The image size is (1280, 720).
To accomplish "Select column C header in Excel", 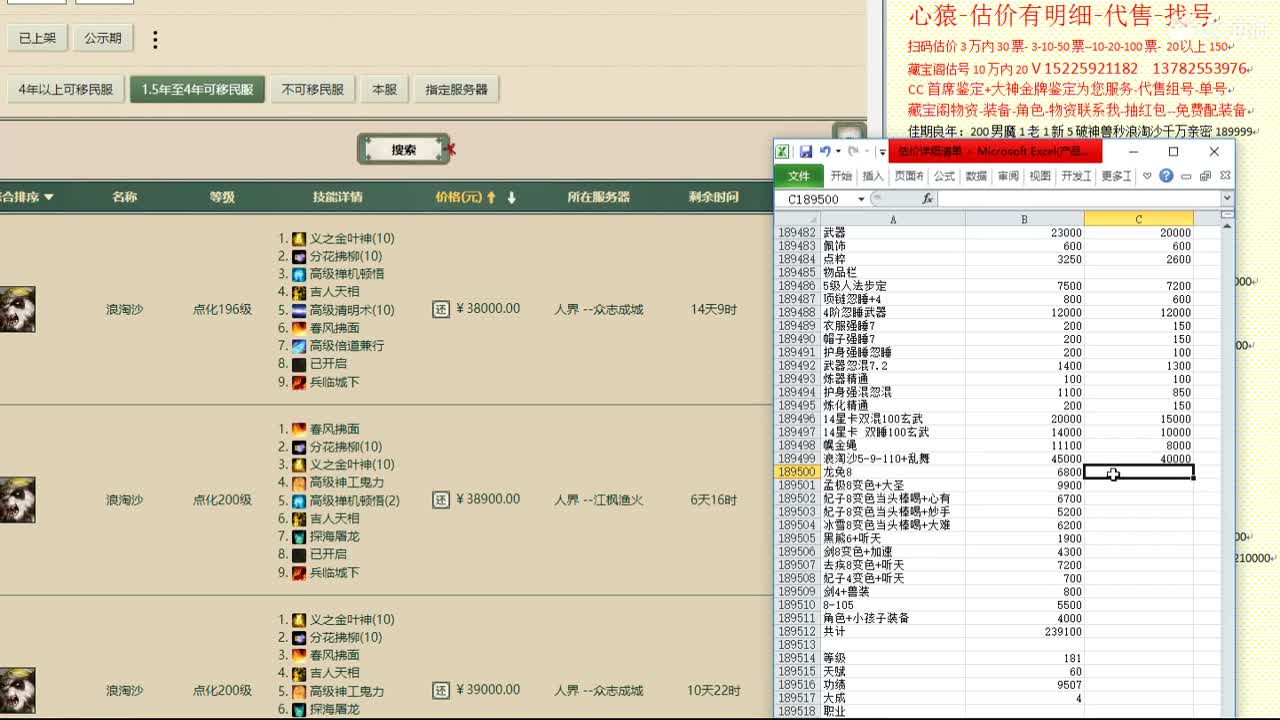I will [1139, 219].
